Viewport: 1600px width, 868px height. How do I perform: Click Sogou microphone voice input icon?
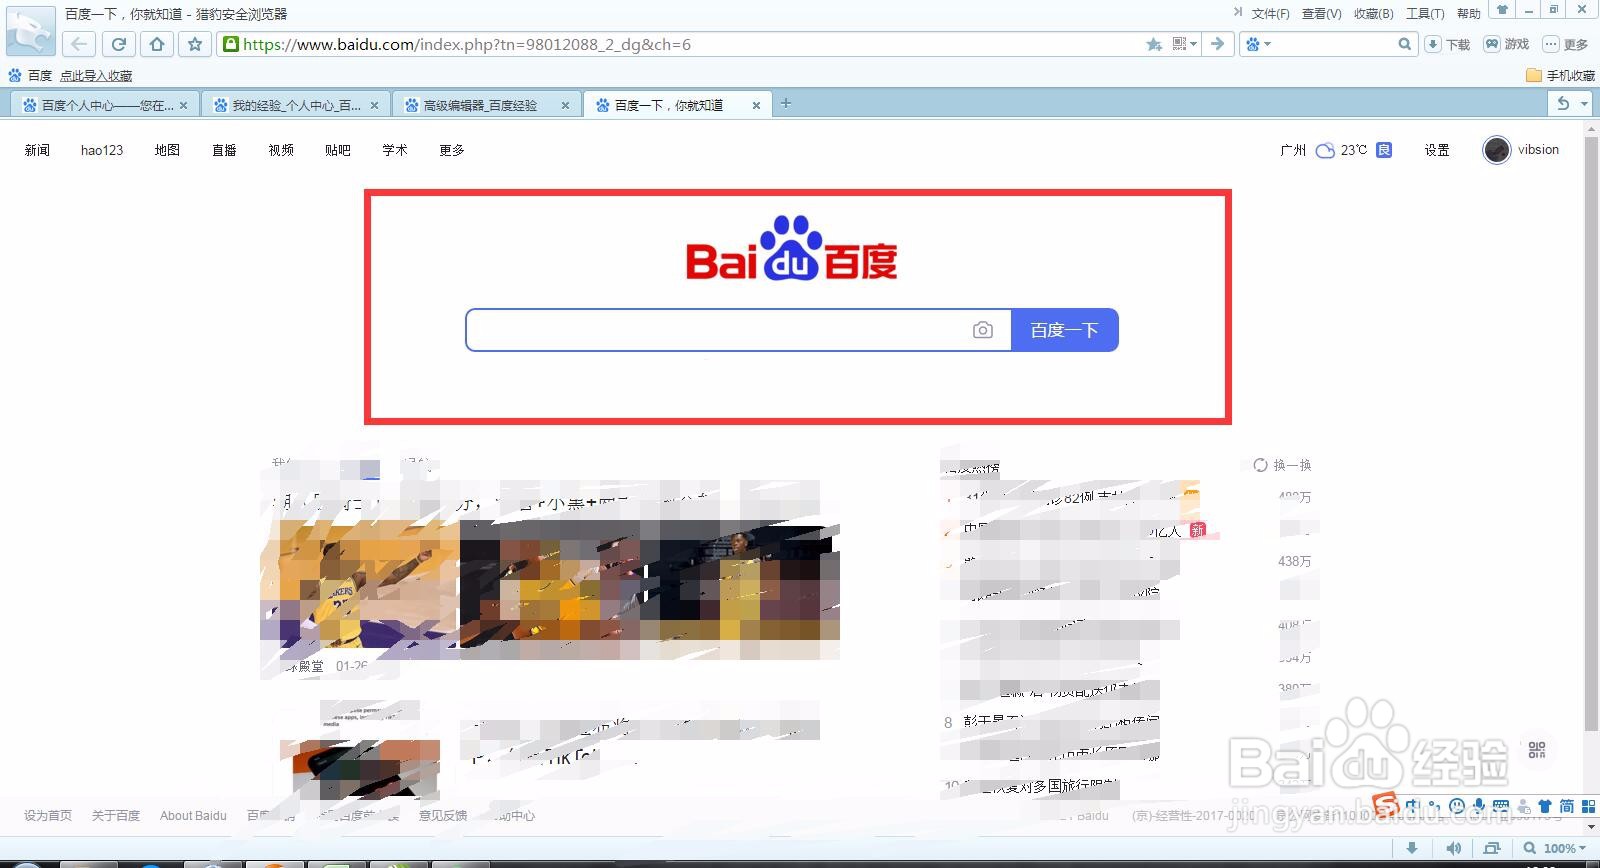[1479, 806]
